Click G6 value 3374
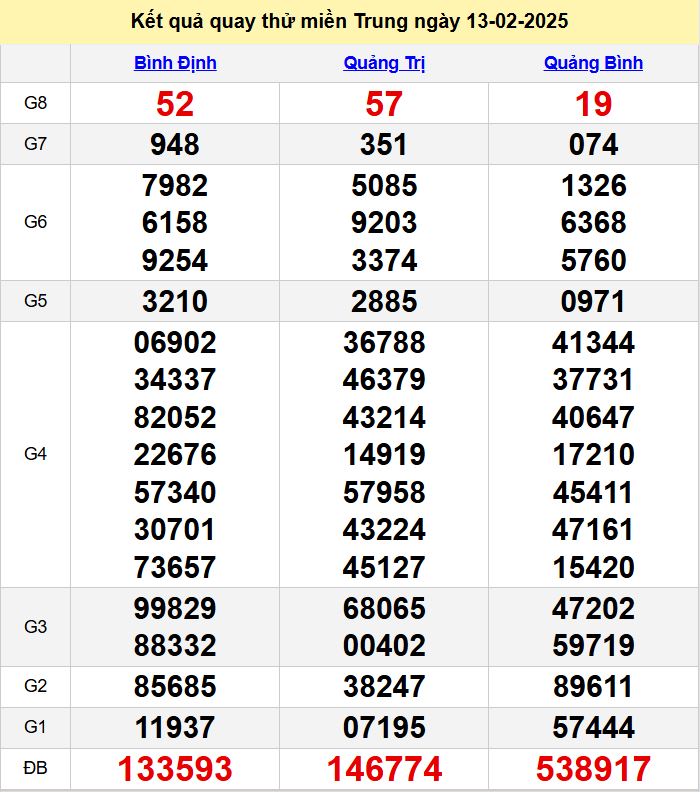Screen dimensions: 700x792 (384, 261)
